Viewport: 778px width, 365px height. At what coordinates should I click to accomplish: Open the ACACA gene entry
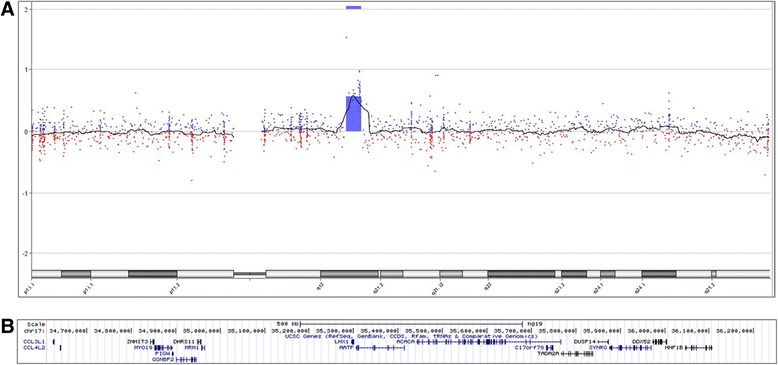click(x=405, y=342)
